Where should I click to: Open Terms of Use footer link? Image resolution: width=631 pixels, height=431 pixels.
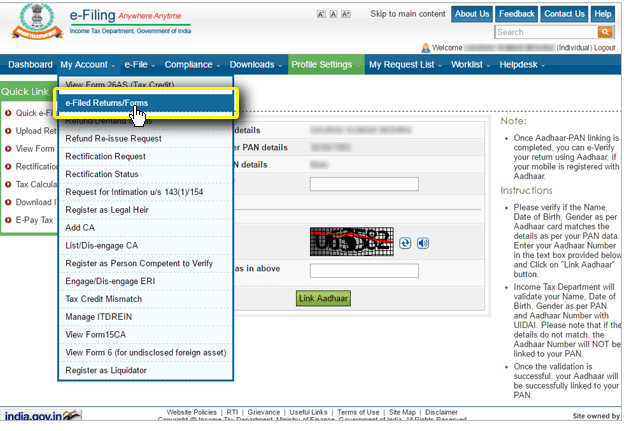(x=358, y=412)
